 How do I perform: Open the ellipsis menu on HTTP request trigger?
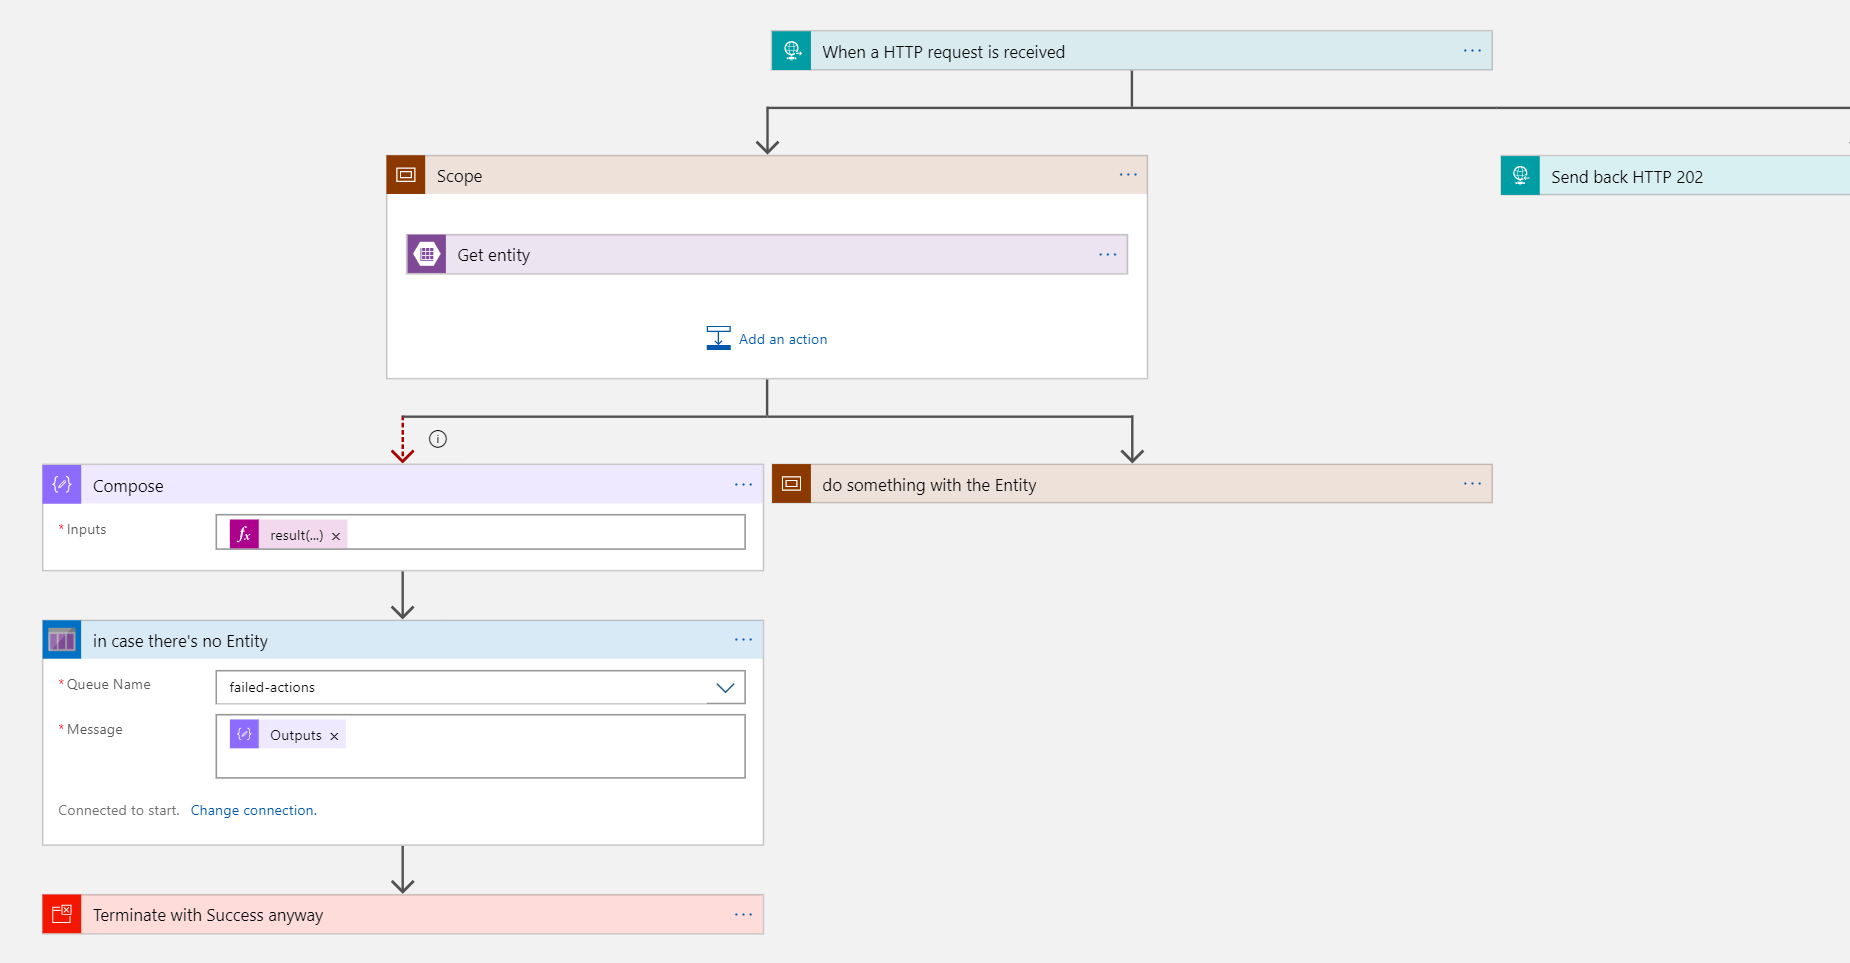[1472, 51]
